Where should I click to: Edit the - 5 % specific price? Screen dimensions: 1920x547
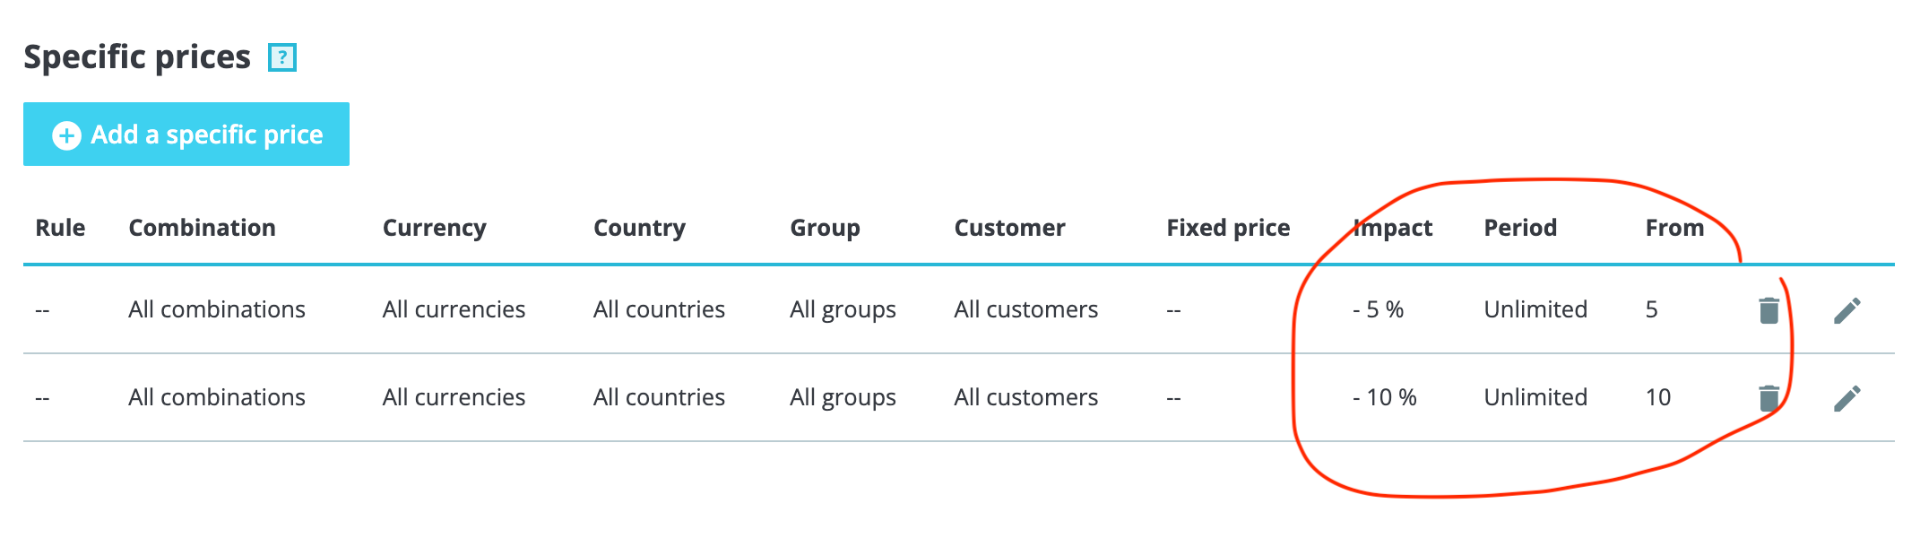point(1846,311)
